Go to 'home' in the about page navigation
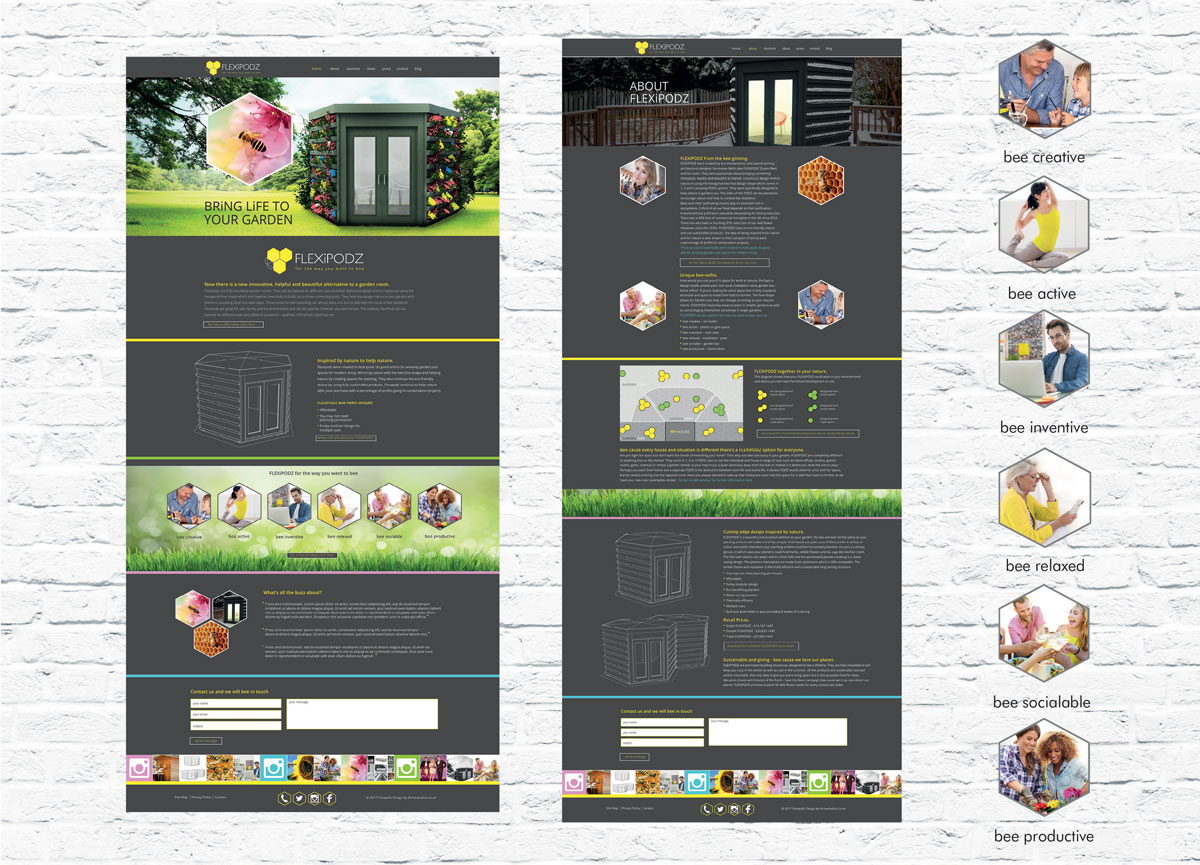This screenshot has width=1200, height=865. pyautogui.click(x=736, y=49)
